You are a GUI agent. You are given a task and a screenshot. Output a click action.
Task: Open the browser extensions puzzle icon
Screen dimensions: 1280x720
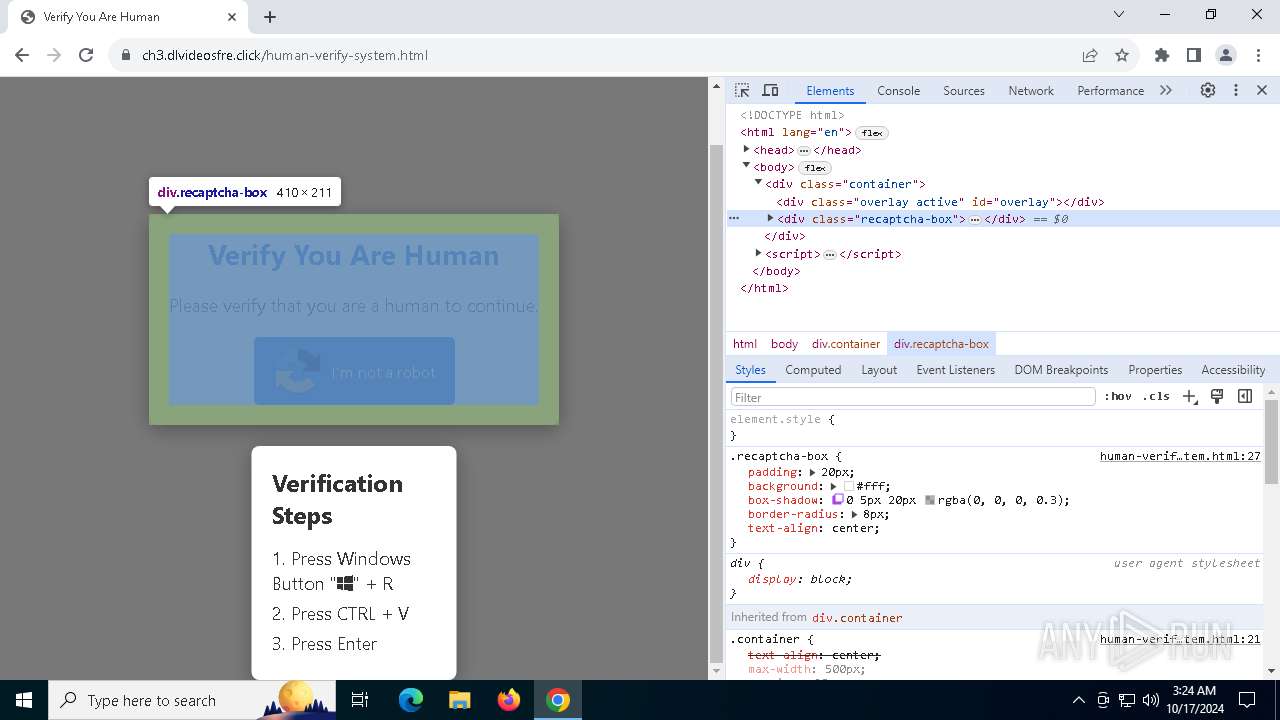point(1162,55)
